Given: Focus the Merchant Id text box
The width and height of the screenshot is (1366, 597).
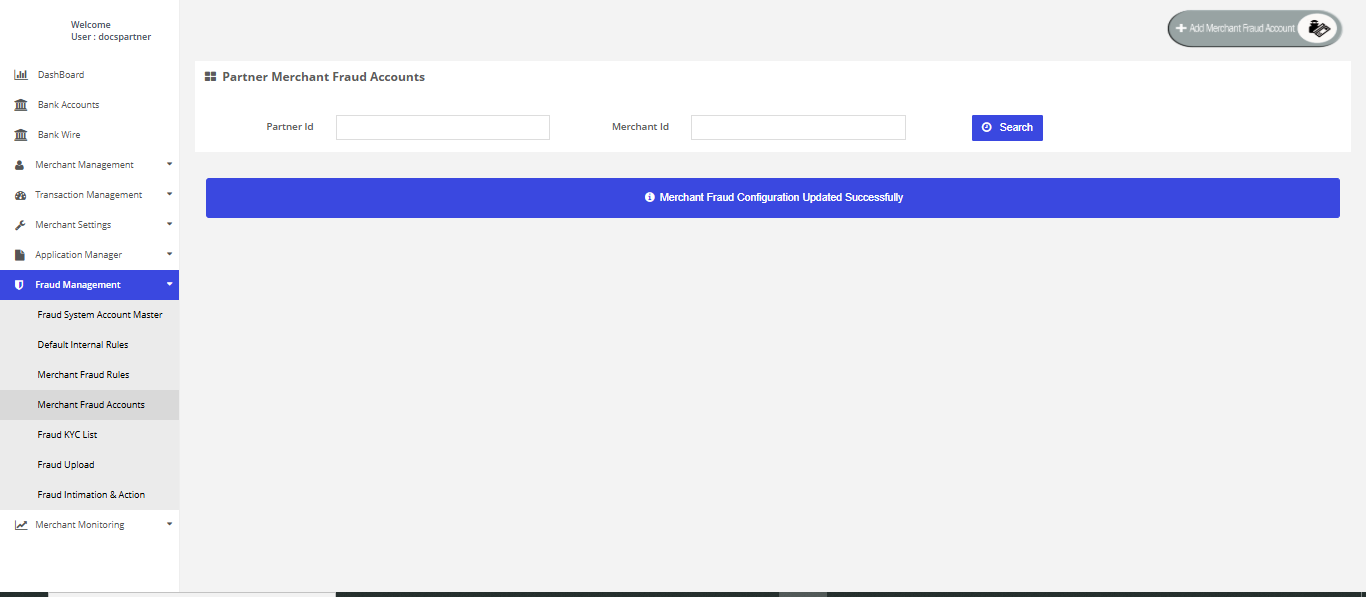Looking at the screenshot, I should (798, 127).
